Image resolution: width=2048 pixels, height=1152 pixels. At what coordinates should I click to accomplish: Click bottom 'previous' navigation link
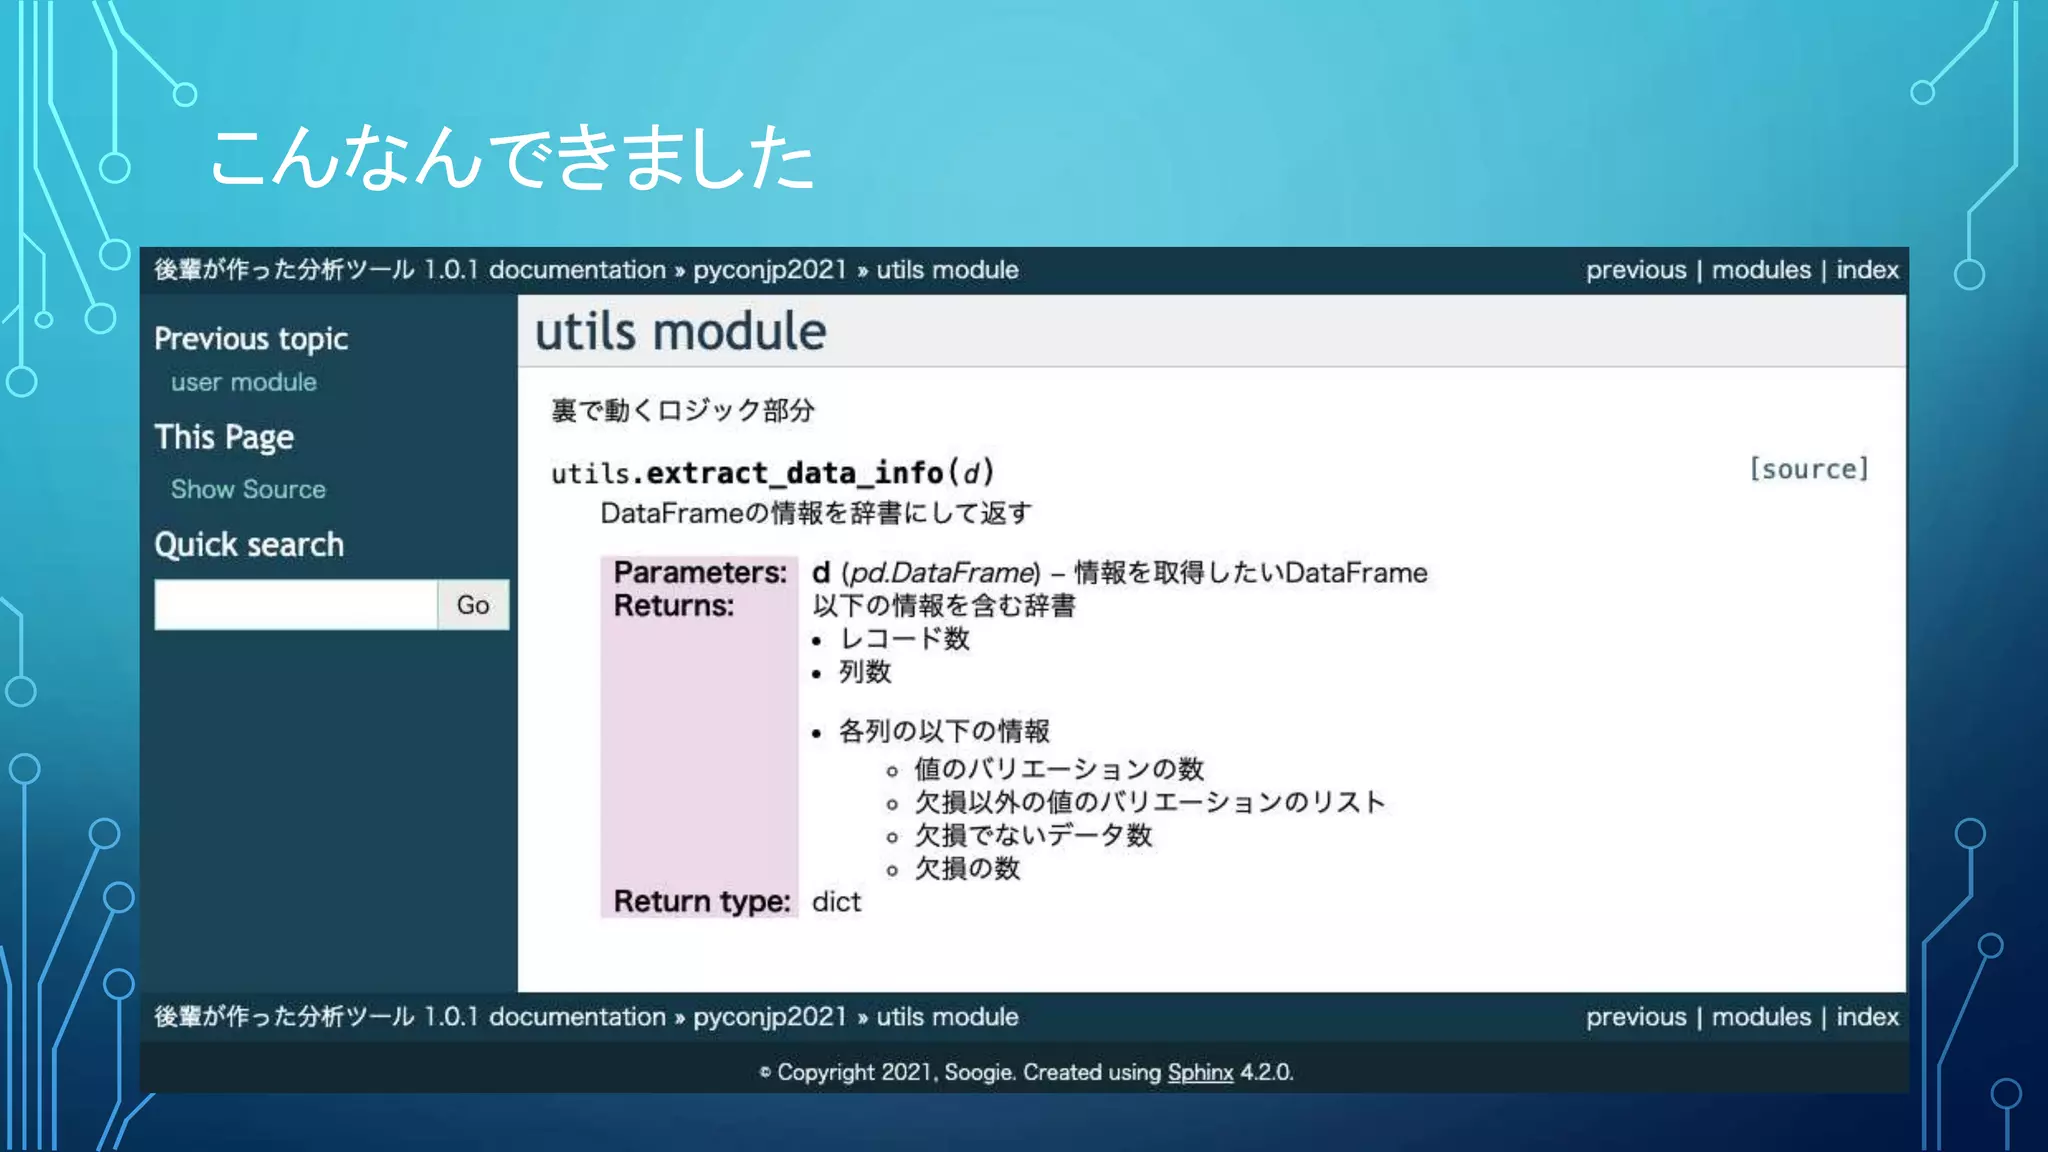click(x=1635, y=1017)
